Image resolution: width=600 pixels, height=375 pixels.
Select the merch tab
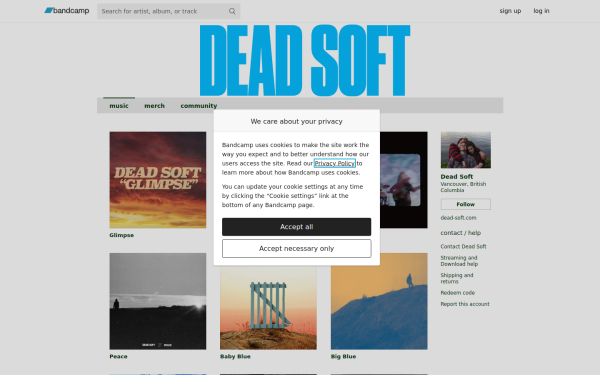[x=154, y=106]
